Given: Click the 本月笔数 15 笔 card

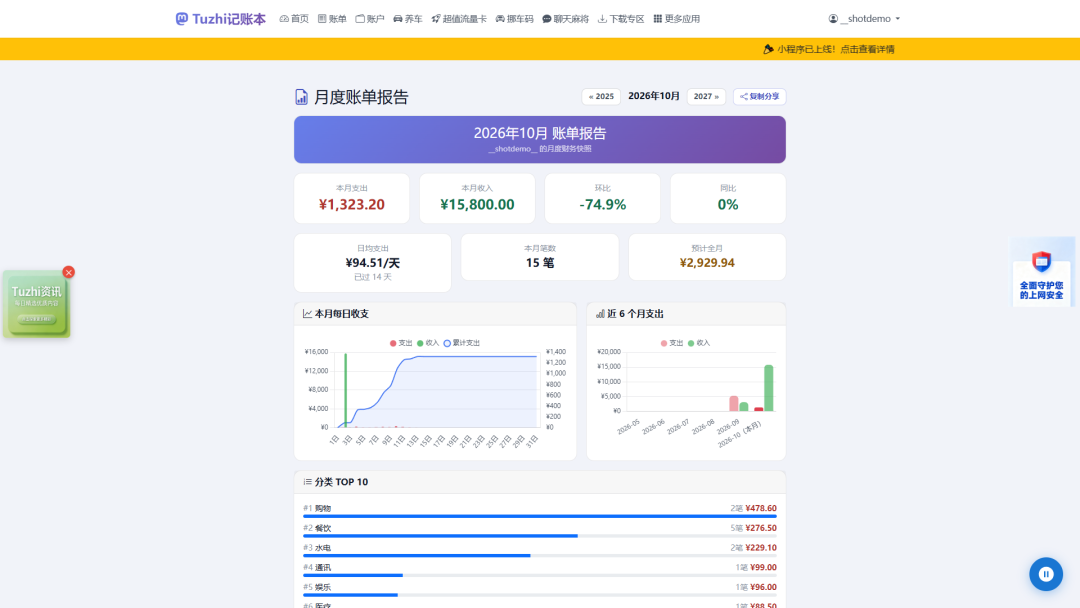Looking at the screenshot, I should [x=540, y=257].
